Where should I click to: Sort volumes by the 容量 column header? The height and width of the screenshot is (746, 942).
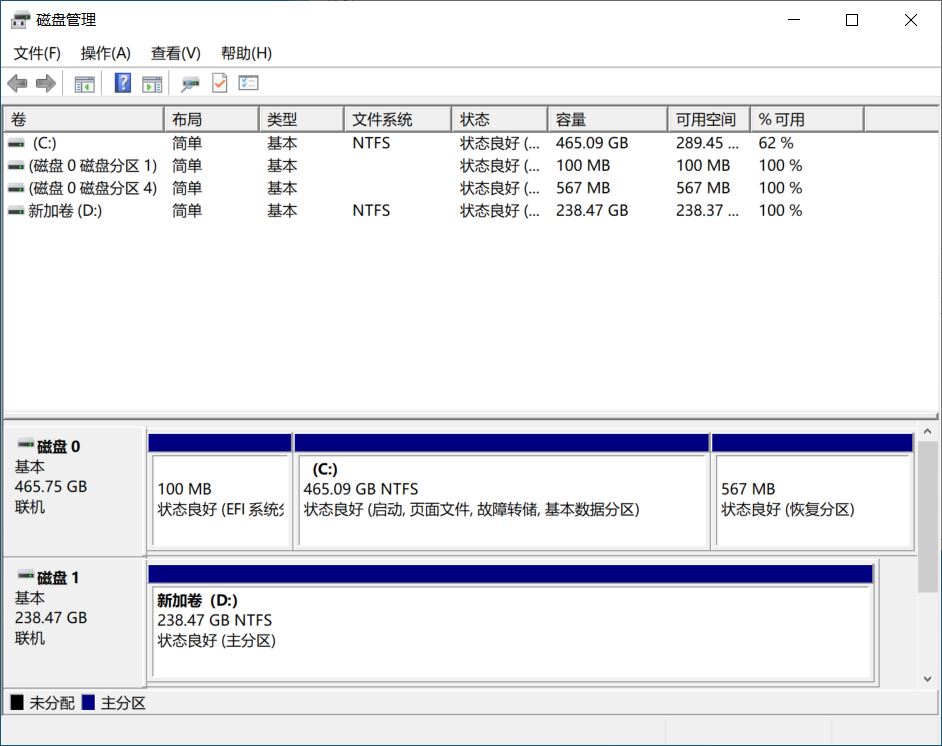606,119
